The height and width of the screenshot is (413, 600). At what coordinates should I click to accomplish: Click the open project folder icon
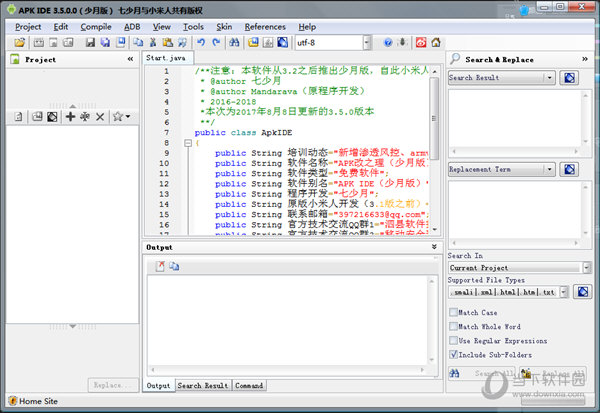point(20,42)
